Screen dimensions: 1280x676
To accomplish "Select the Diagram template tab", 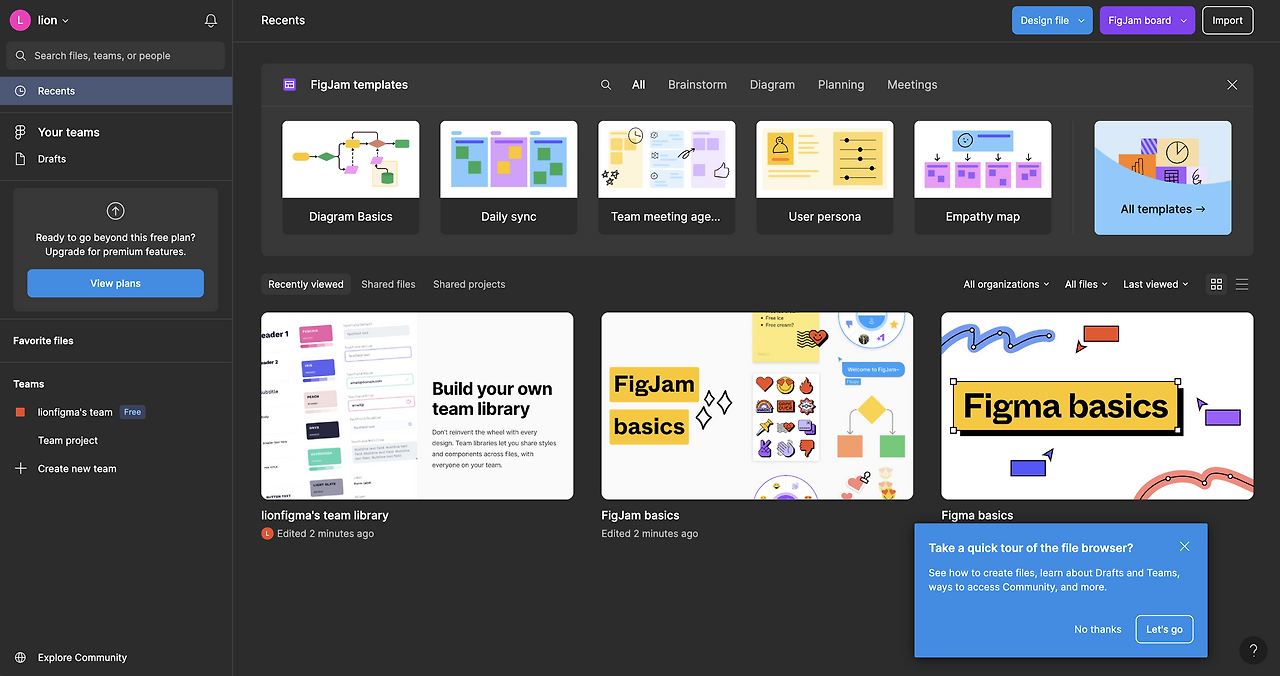I will coord(772,85).
